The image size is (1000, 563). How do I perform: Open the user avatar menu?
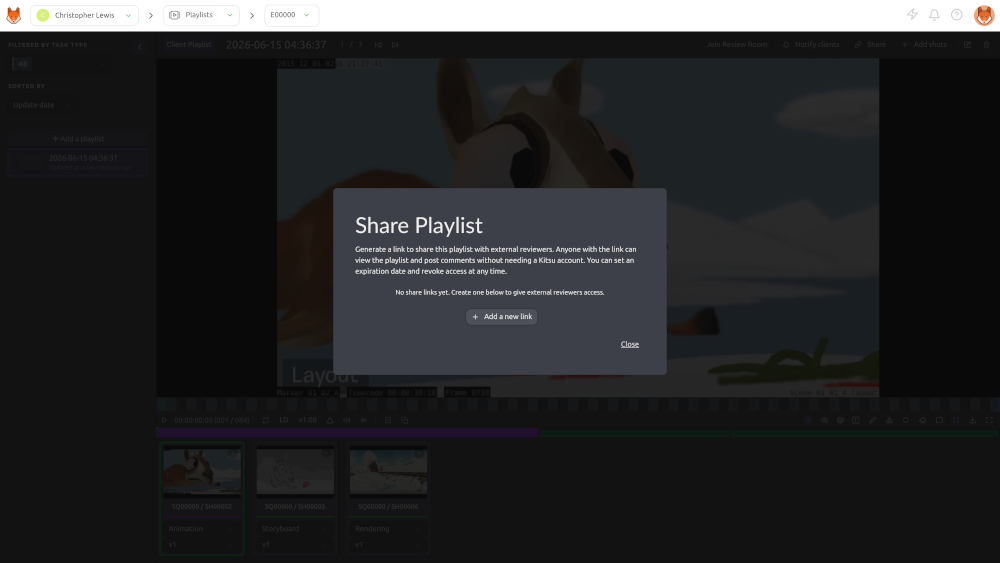click(x=983, y=15)
